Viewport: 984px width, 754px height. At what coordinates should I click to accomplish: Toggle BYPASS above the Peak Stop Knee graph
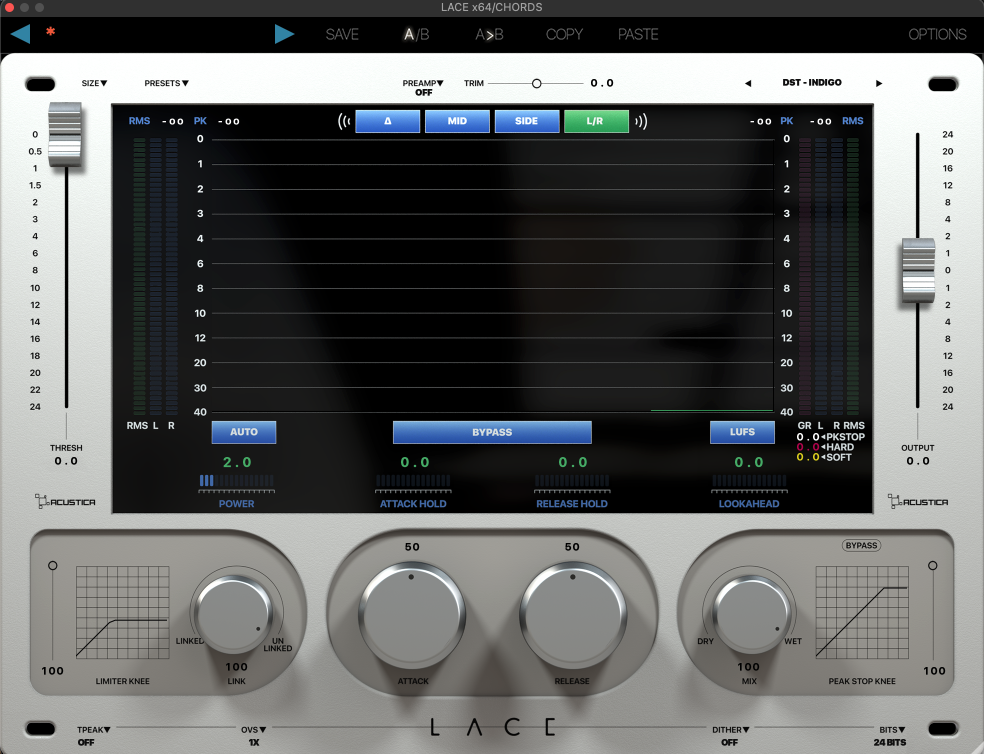[x=859, y=545]
